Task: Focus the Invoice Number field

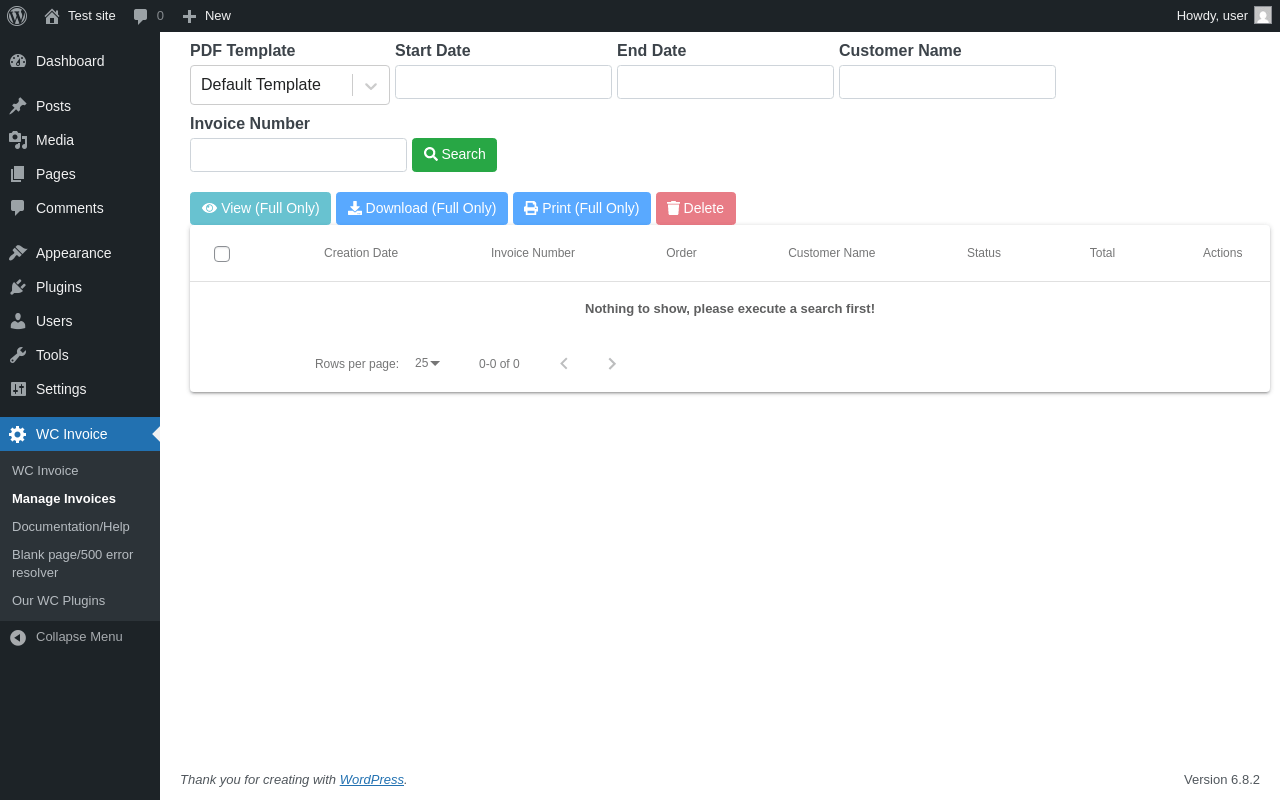Action: [x=298, y=155]
